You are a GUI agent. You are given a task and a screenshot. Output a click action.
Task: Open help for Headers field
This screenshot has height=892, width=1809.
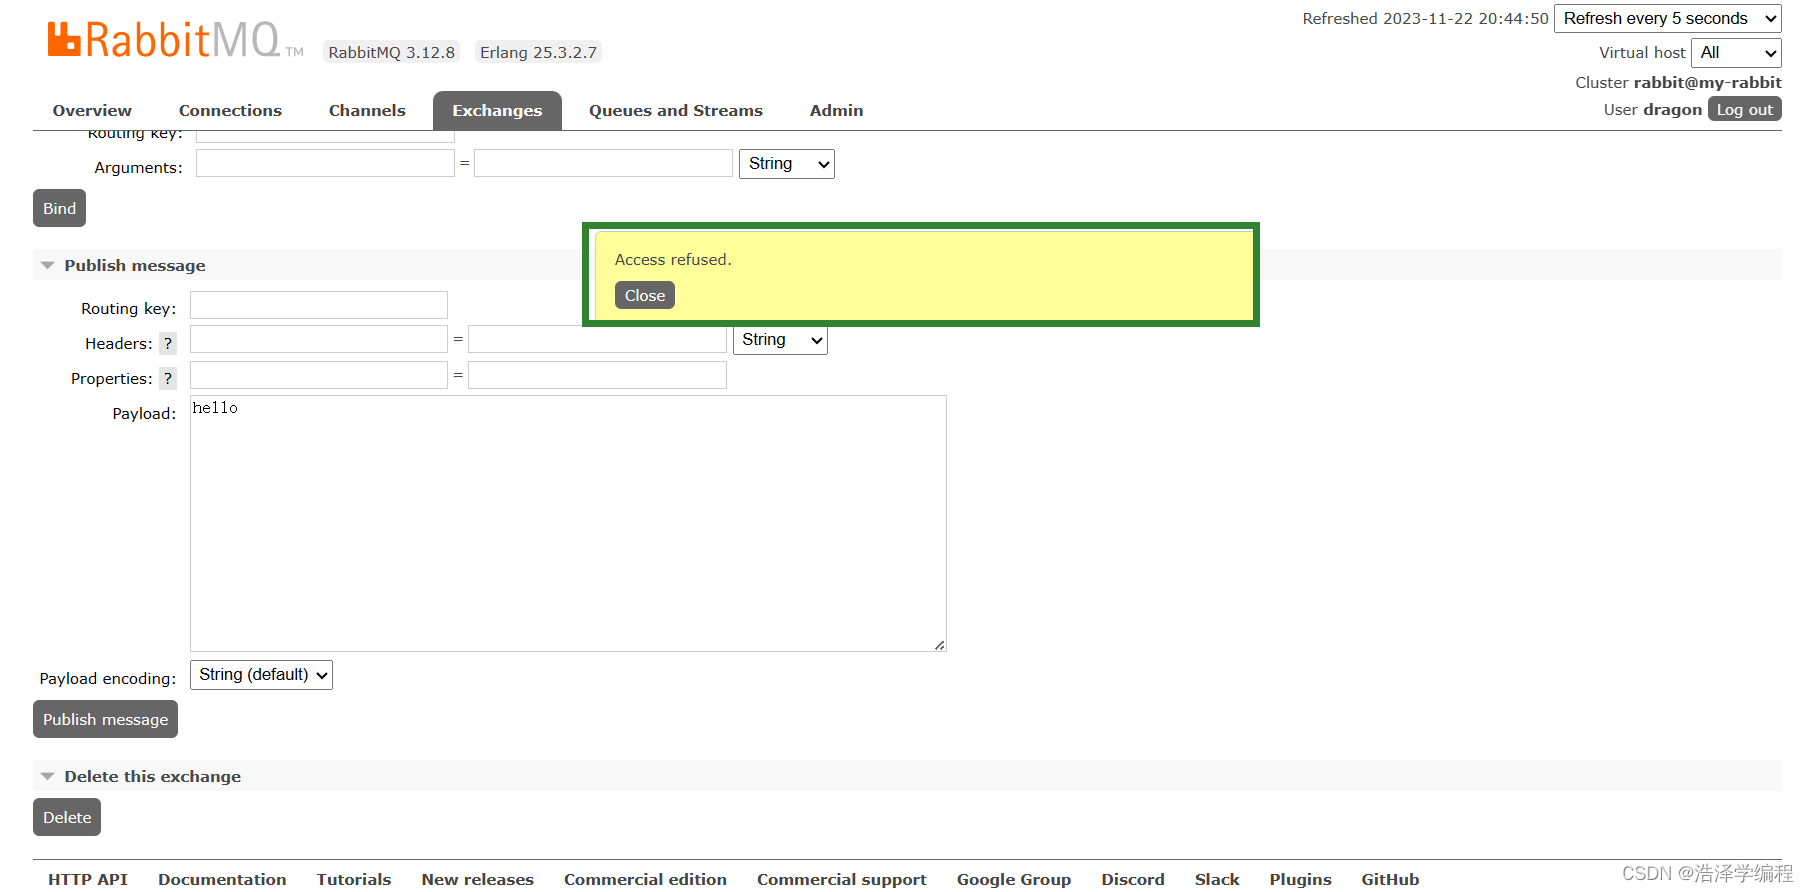(168, 344)
